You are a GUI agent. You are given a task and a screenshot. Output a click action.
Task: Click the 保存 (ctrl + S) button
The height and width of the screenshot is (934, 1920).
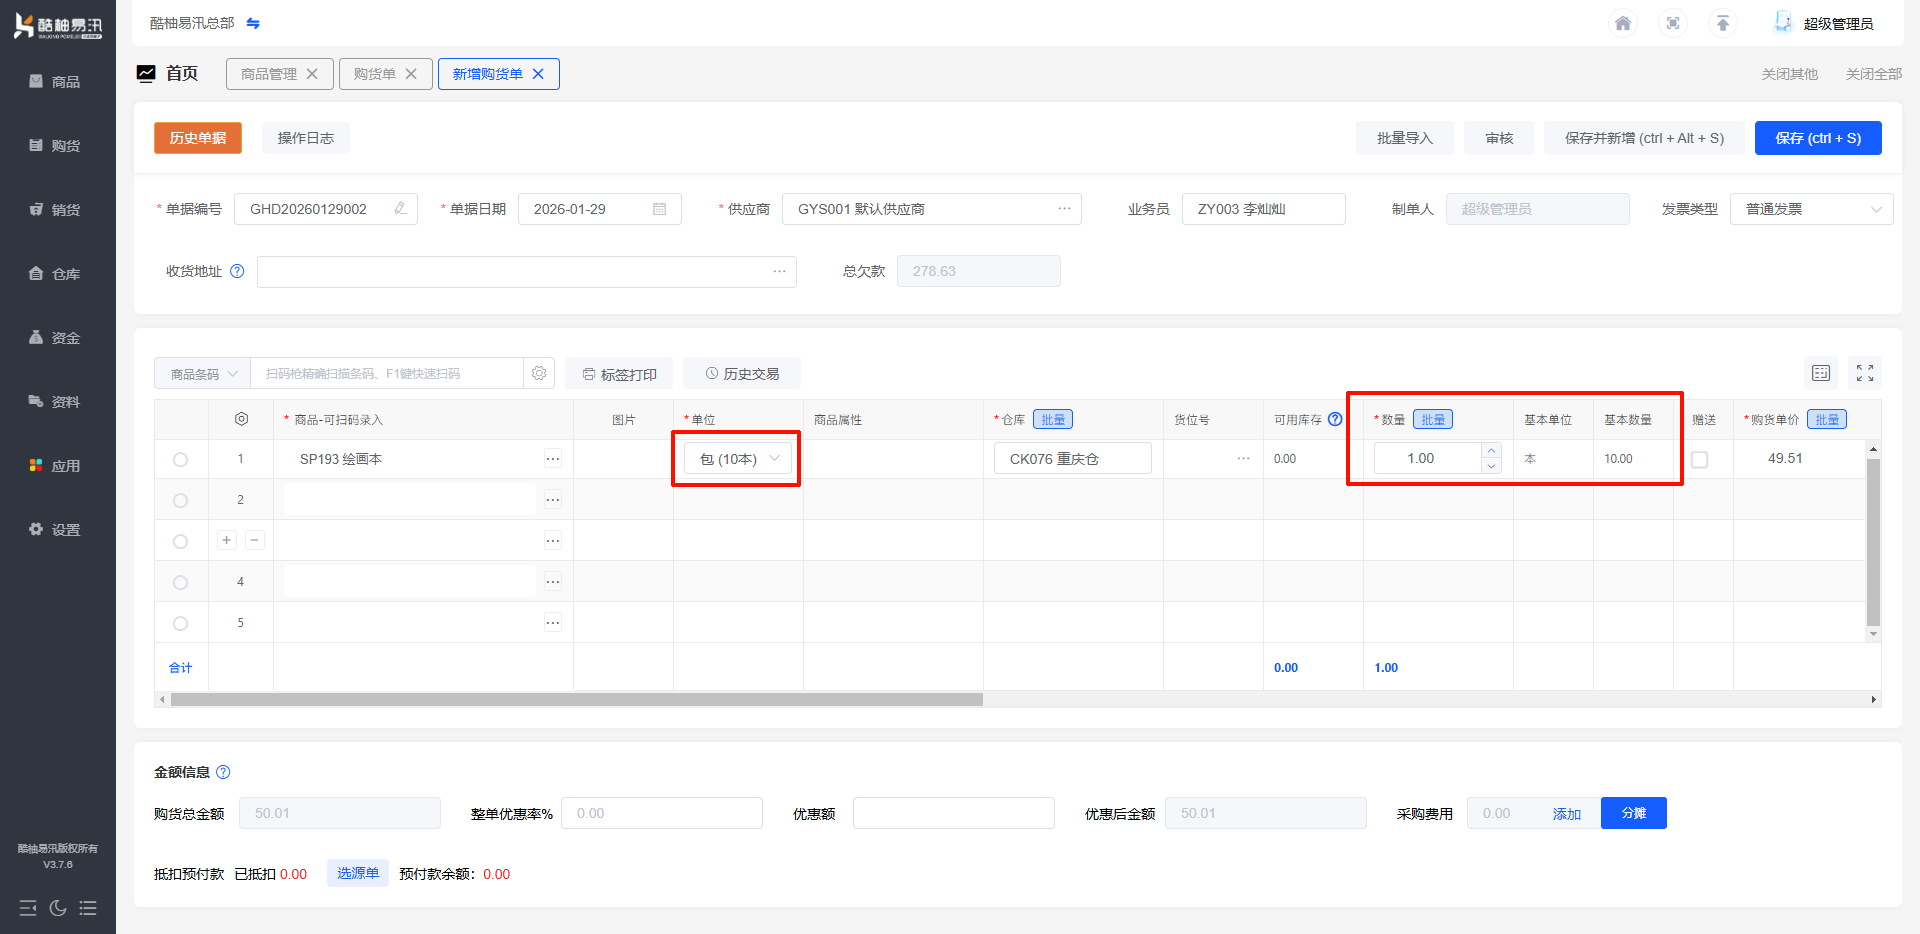[1817, 138]
